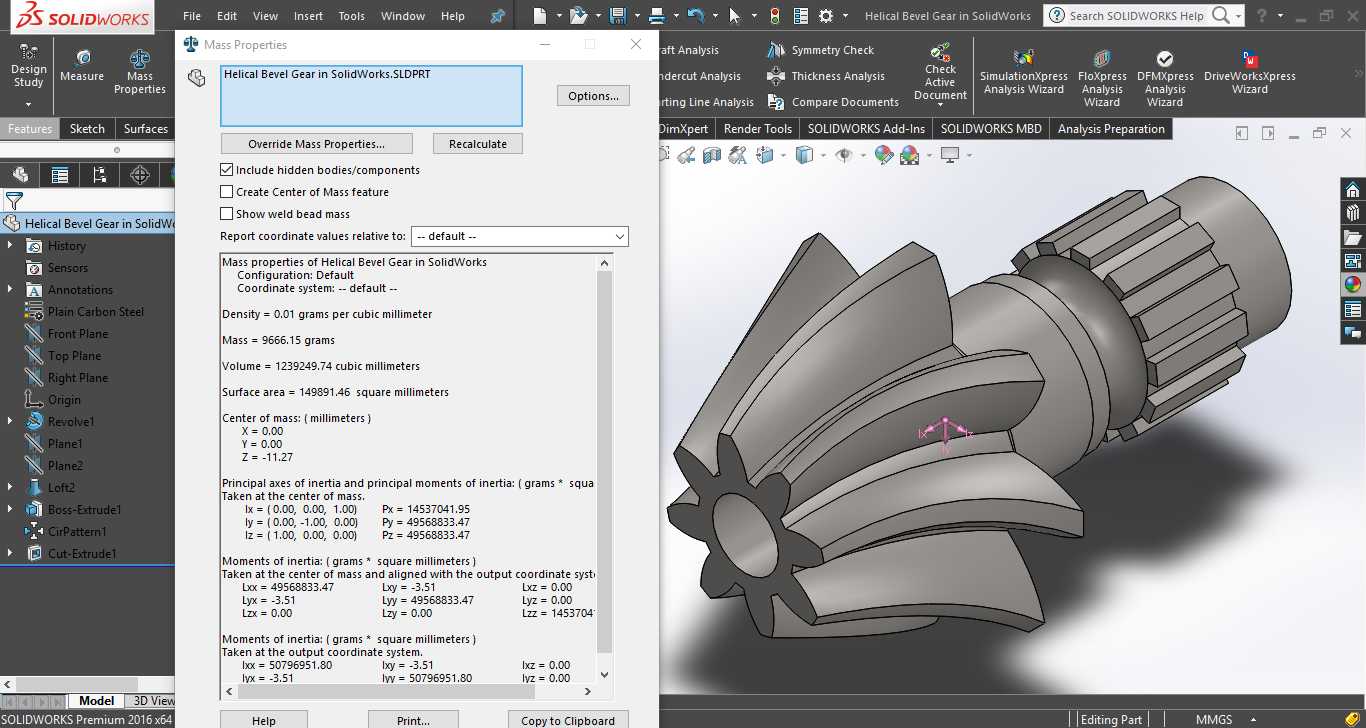
Task: Select the Measure tool icon
Action: click(x=82, y=59)
